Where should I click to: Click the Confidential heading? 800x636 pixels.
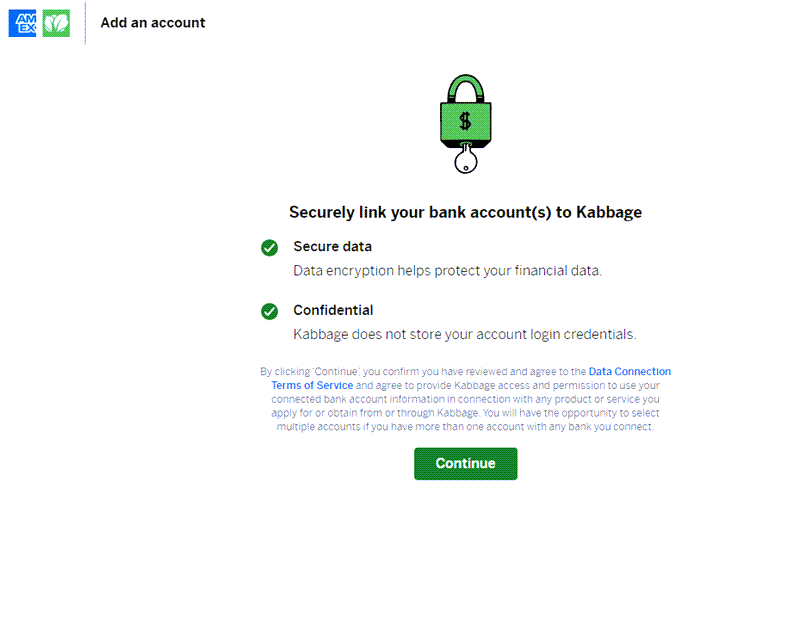click(x=333, y=310)
